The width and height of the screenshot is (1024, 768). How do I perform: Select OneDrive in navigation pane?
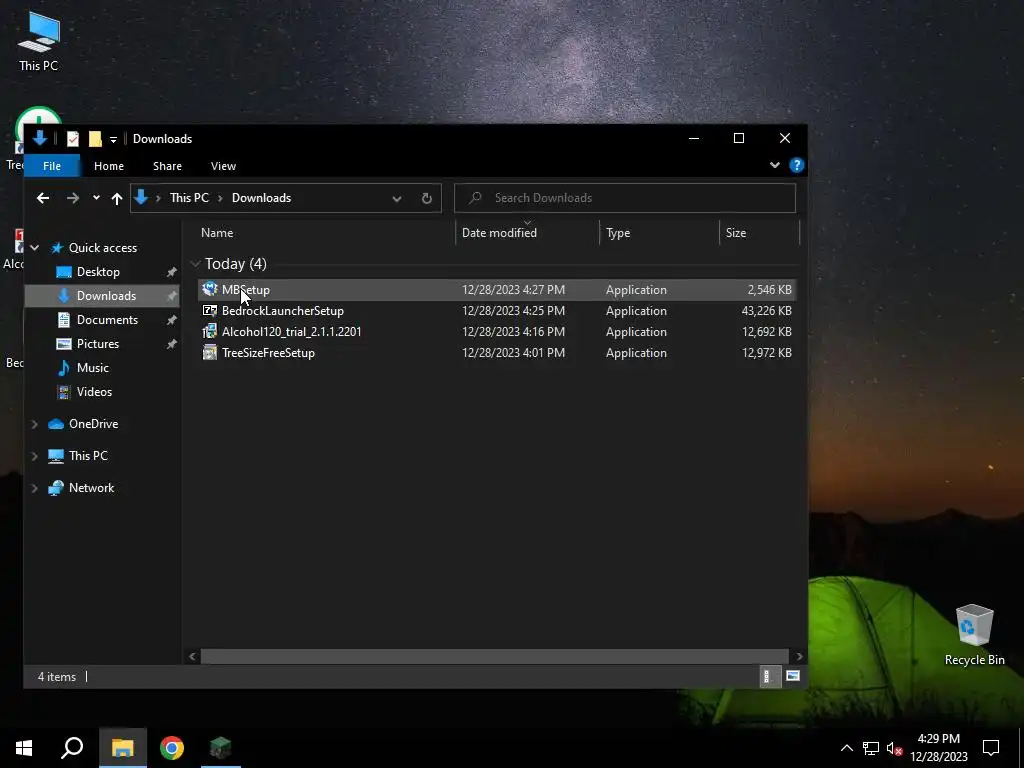(x=93, y=424)
